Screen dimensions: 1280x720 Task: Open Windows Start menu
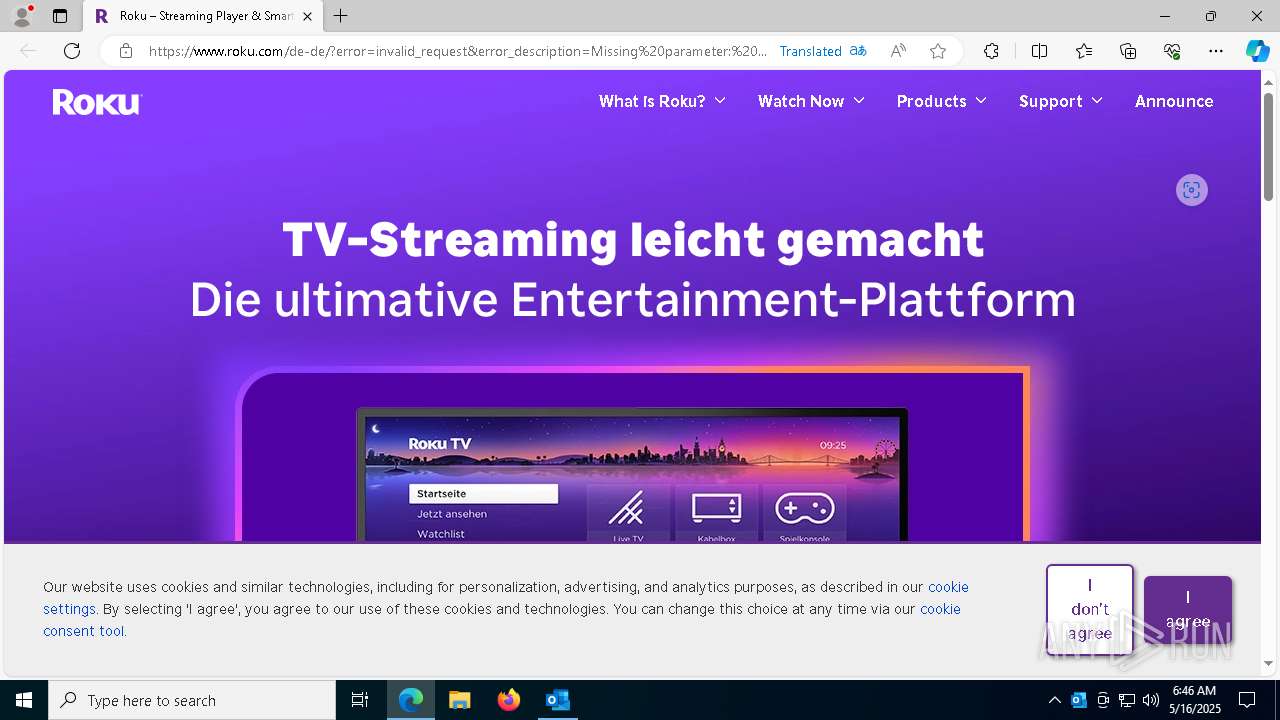tap(24, 700)
